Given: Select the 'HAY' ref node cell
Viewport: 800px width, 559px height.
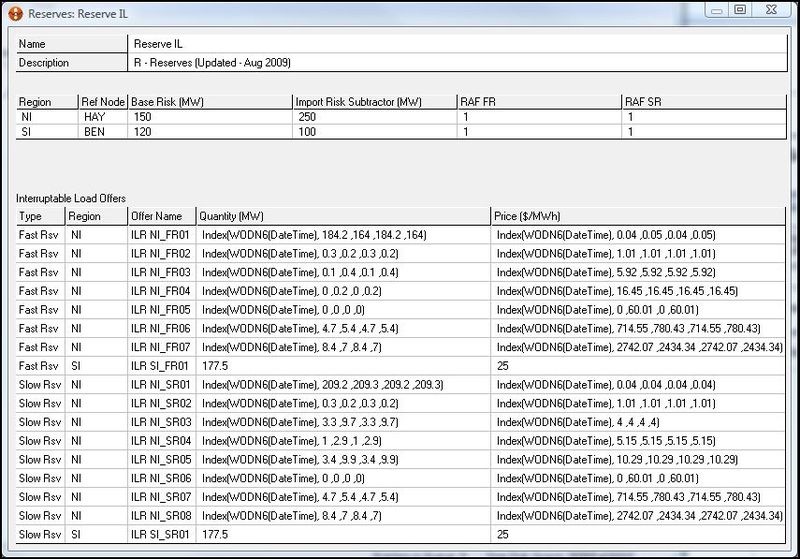Looking at the screenshot, I should click(103, 117).
